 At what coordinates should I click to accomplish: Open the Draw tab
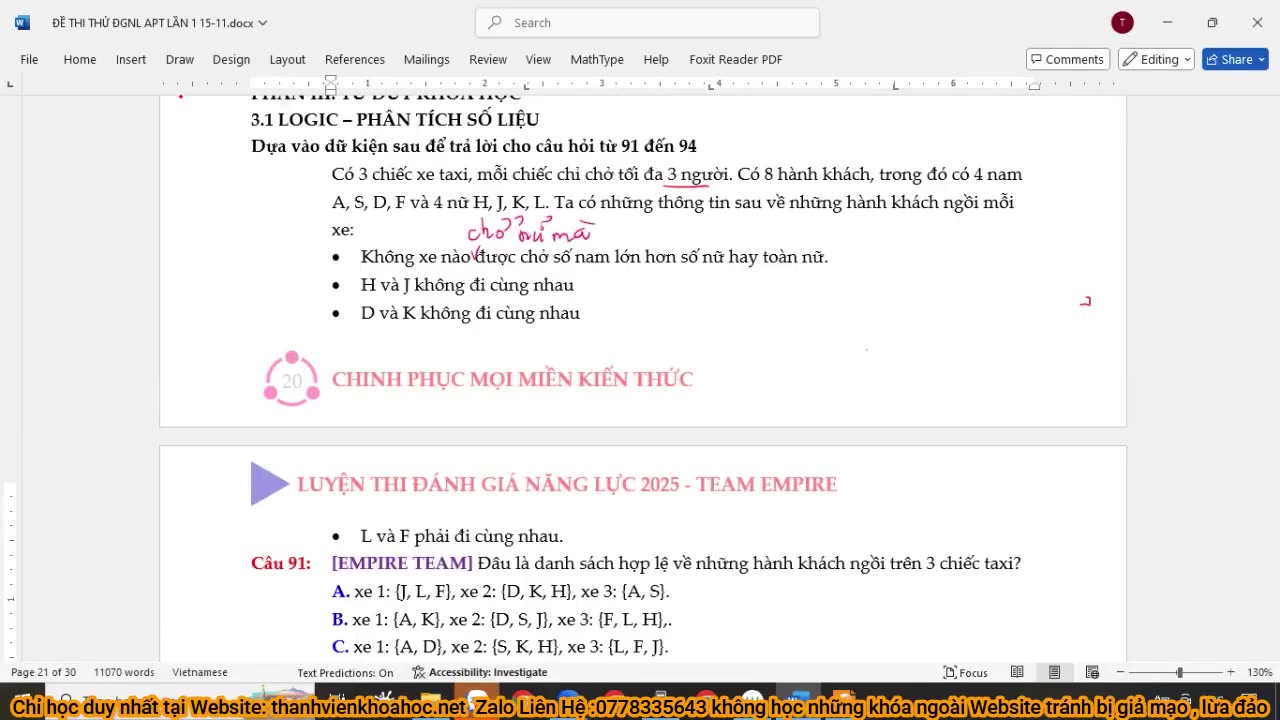tap(180, 59)
